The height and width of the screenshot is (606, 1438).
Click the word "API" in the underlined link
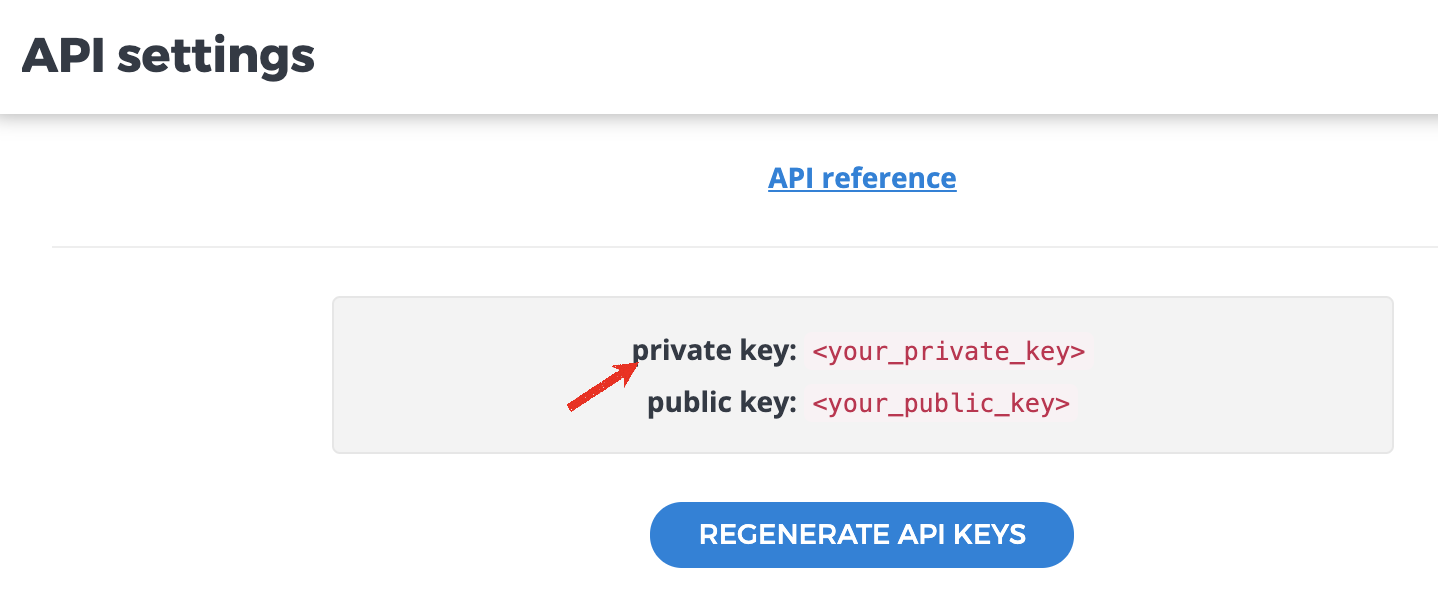click(791, 178)
